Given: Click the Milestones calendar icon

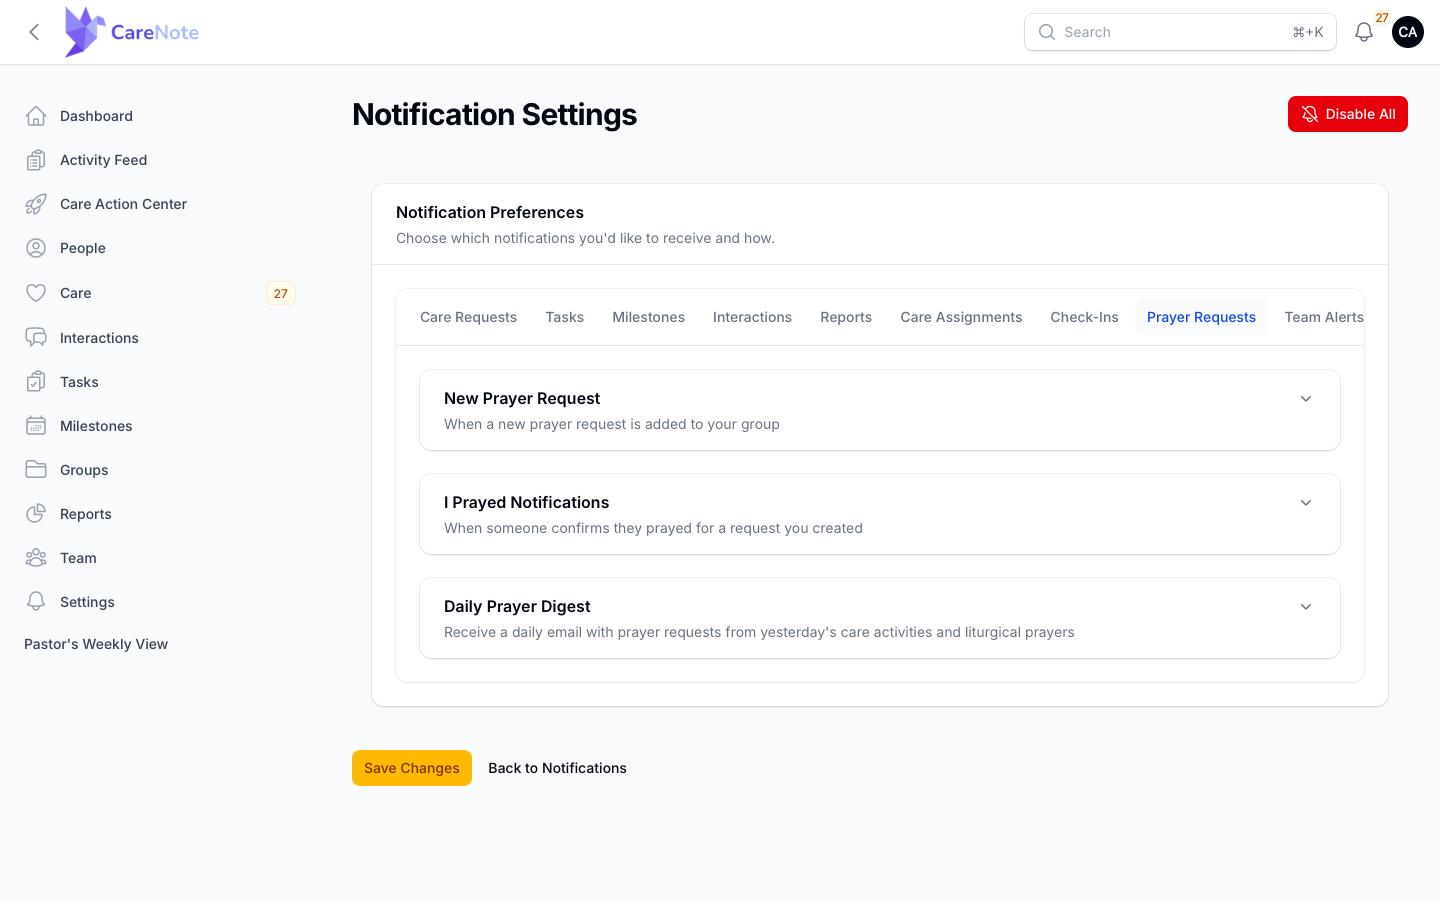Looking at the screenshot, I should point(36,426).
